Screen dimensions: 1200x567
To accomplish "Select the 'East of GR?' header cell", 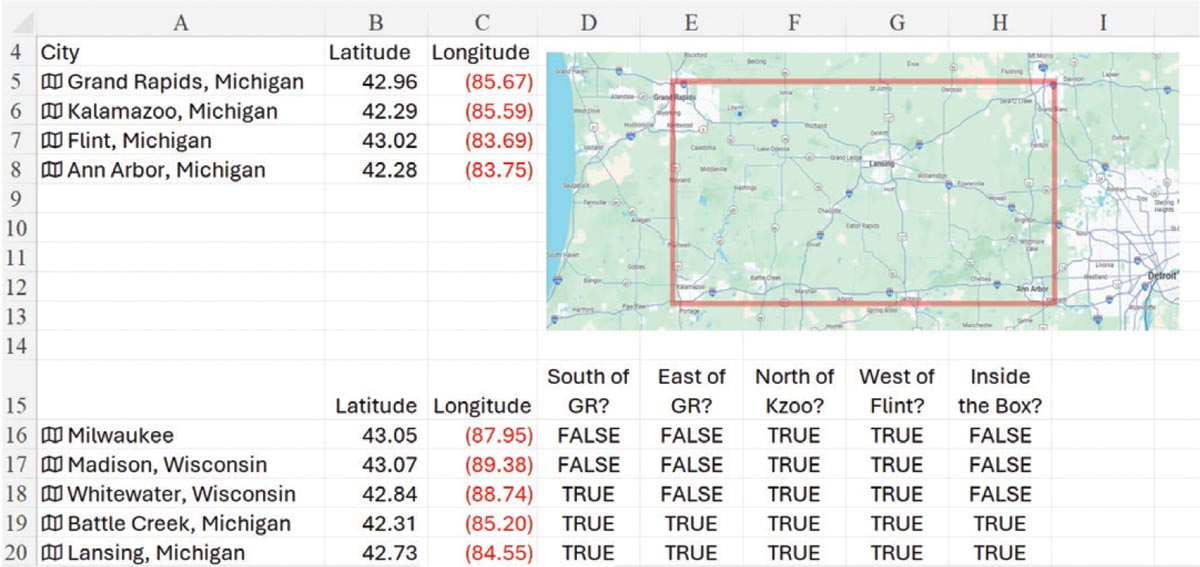I will [x=691, y=391].
